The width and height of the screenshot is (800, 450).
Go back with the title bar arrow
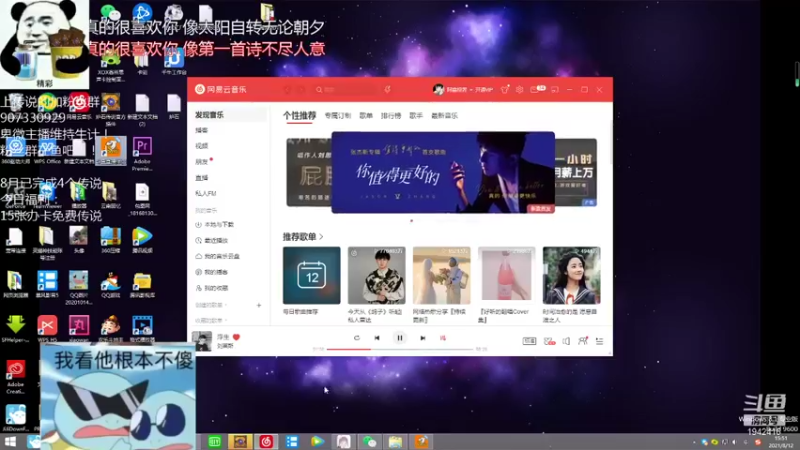coord(287,89)
